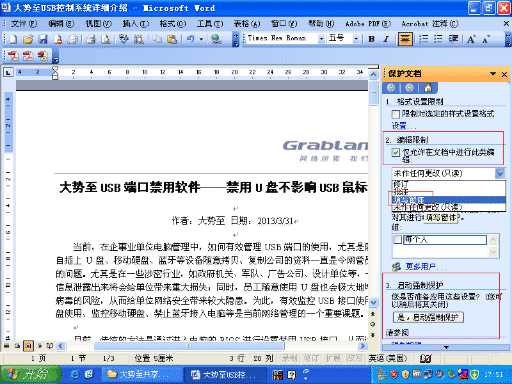The height and width of the screenshot is (384, 512).
Task: Click Internet Explorer quick launch icon
Action: click(x=75, y=375)
